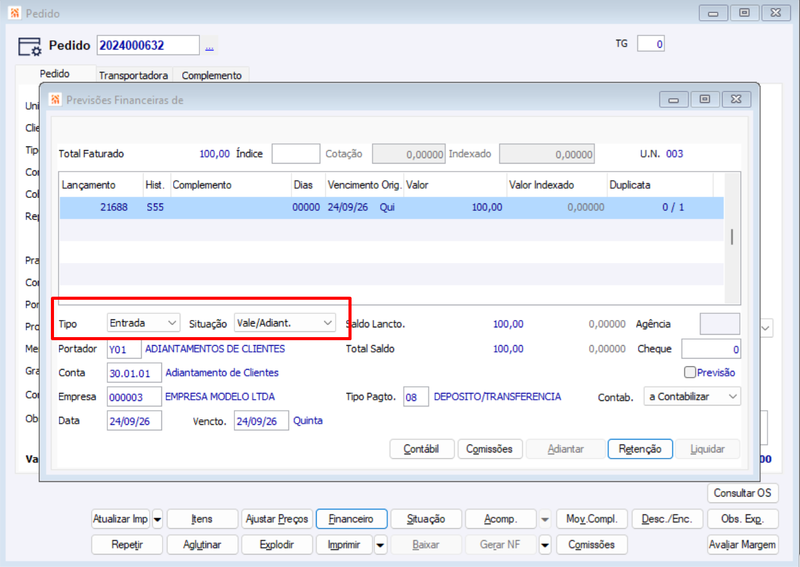The image size is (800, 567).
Task: Click the Valor Indexado column header
Action: (x=557, y=185)
